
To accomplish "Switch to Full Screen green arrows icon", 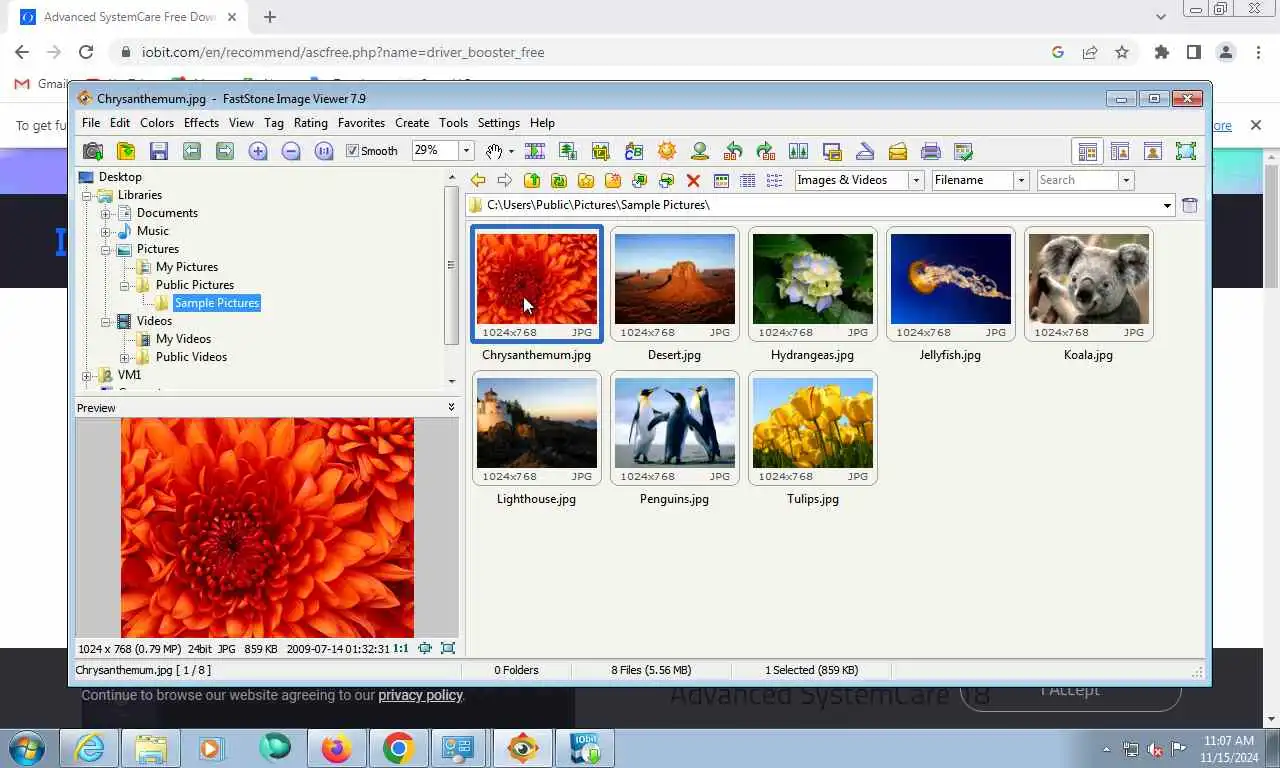I will pyautogui.click(x=1186, y=151).
